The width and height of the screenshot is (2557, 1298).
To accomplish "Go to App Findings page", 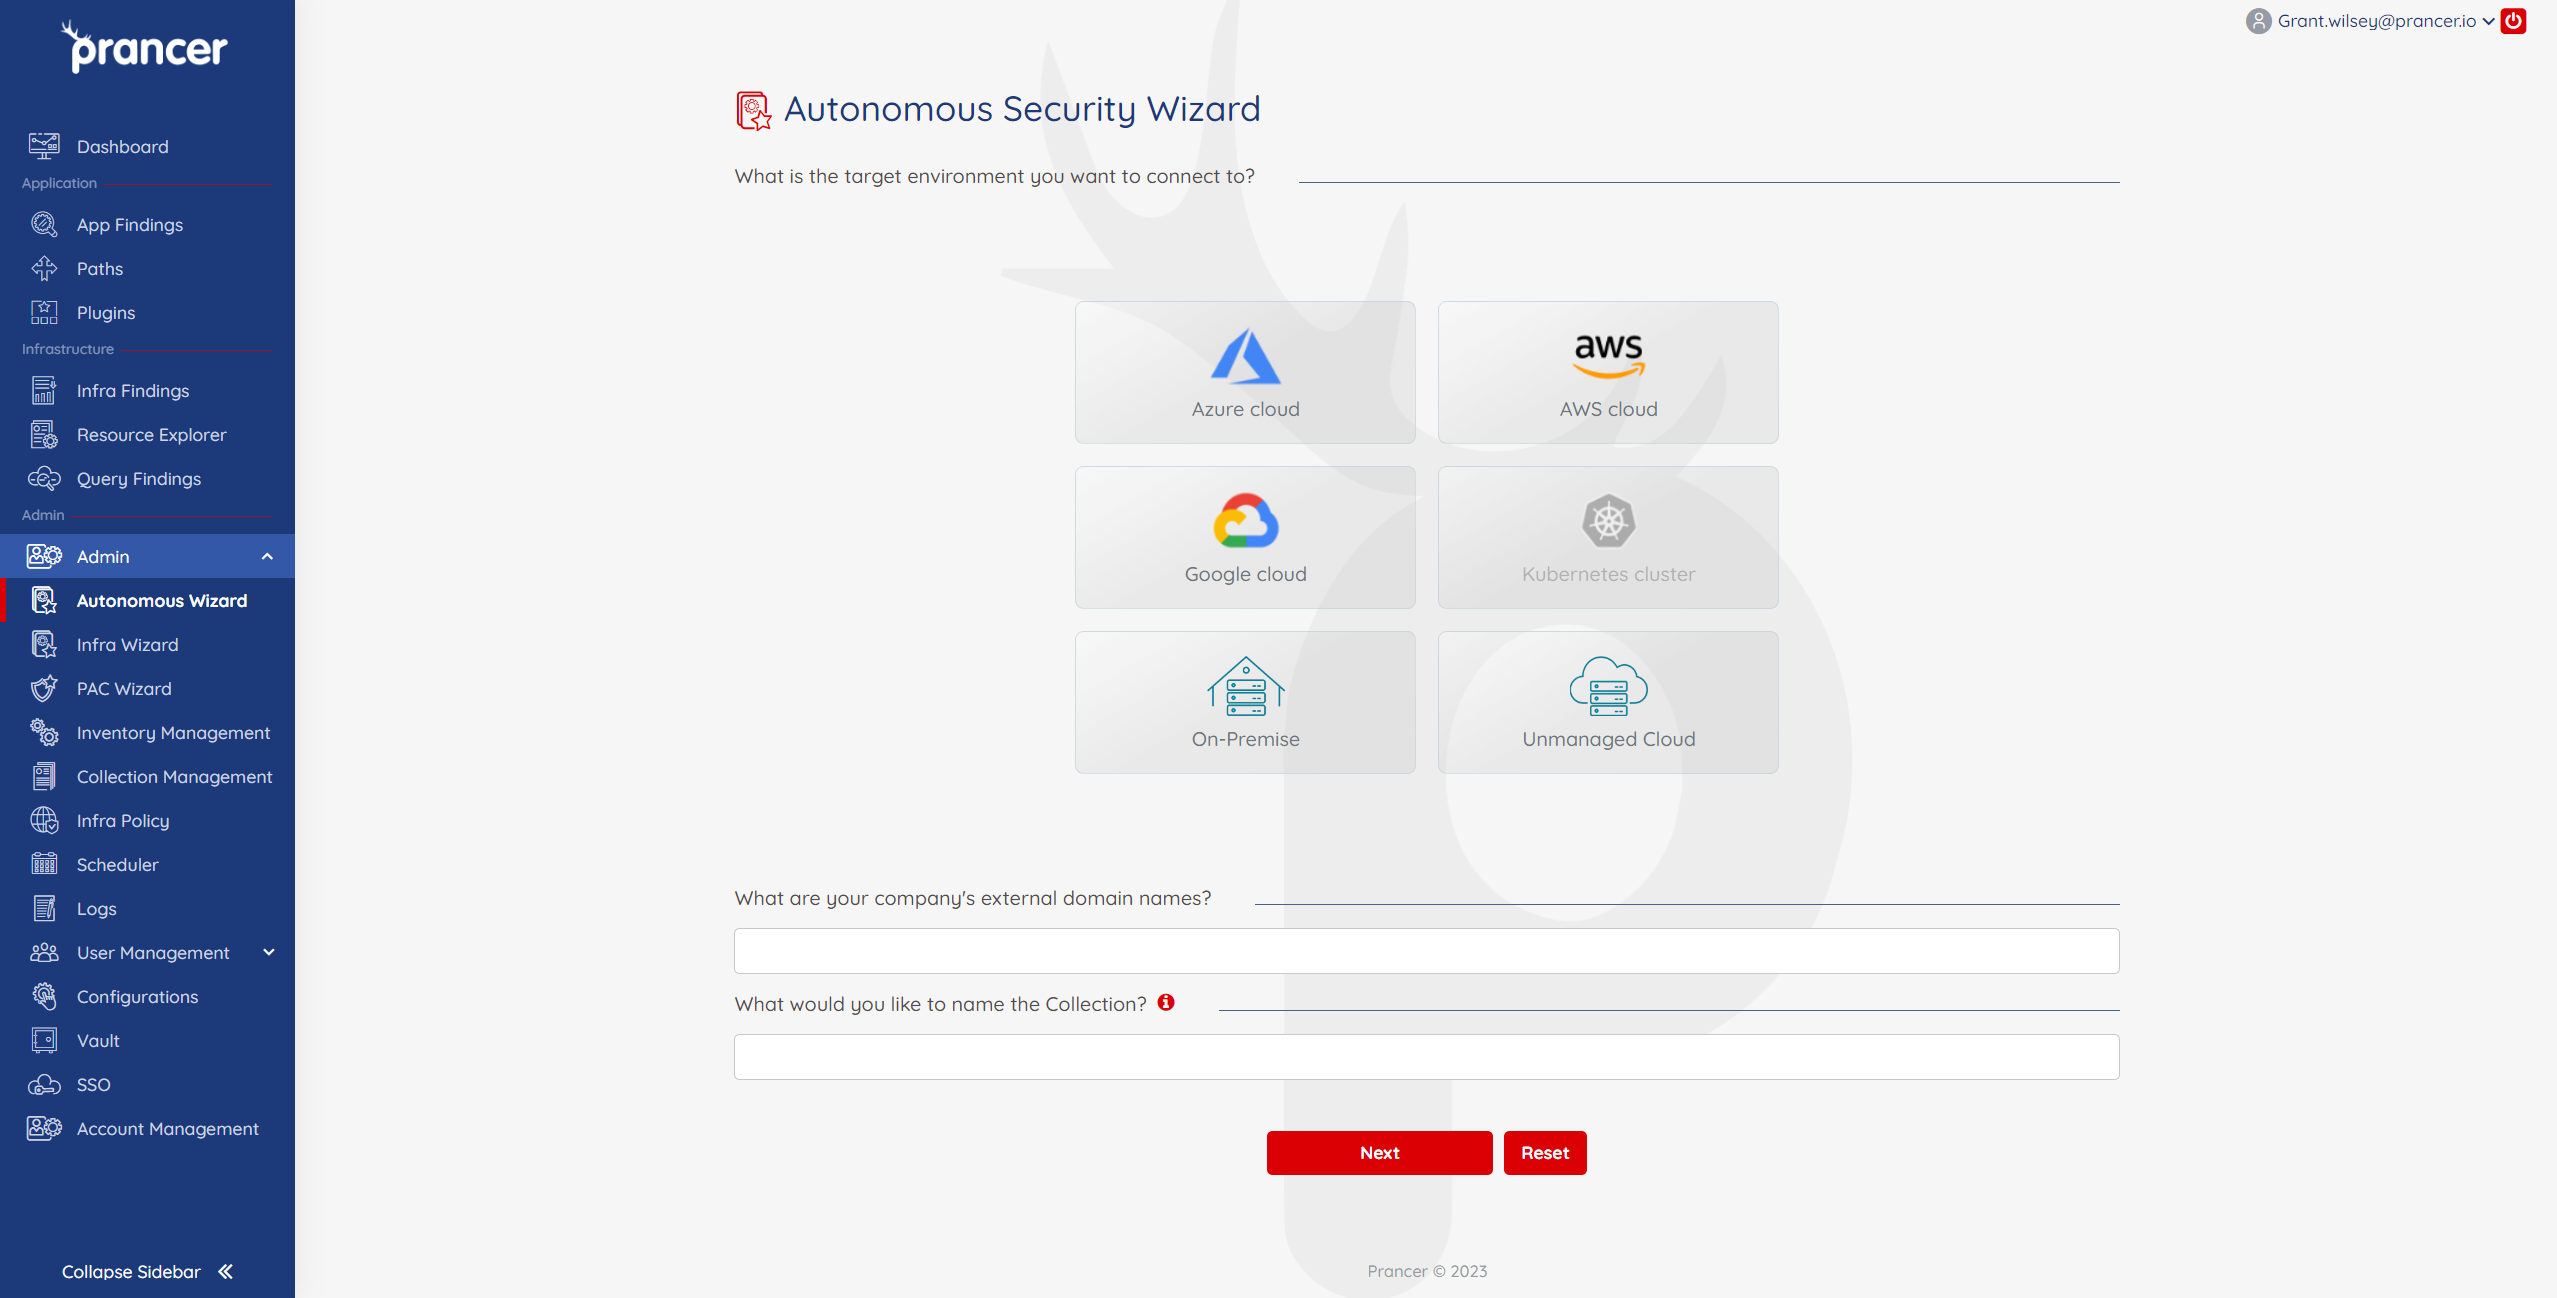I will click(130, 224).
